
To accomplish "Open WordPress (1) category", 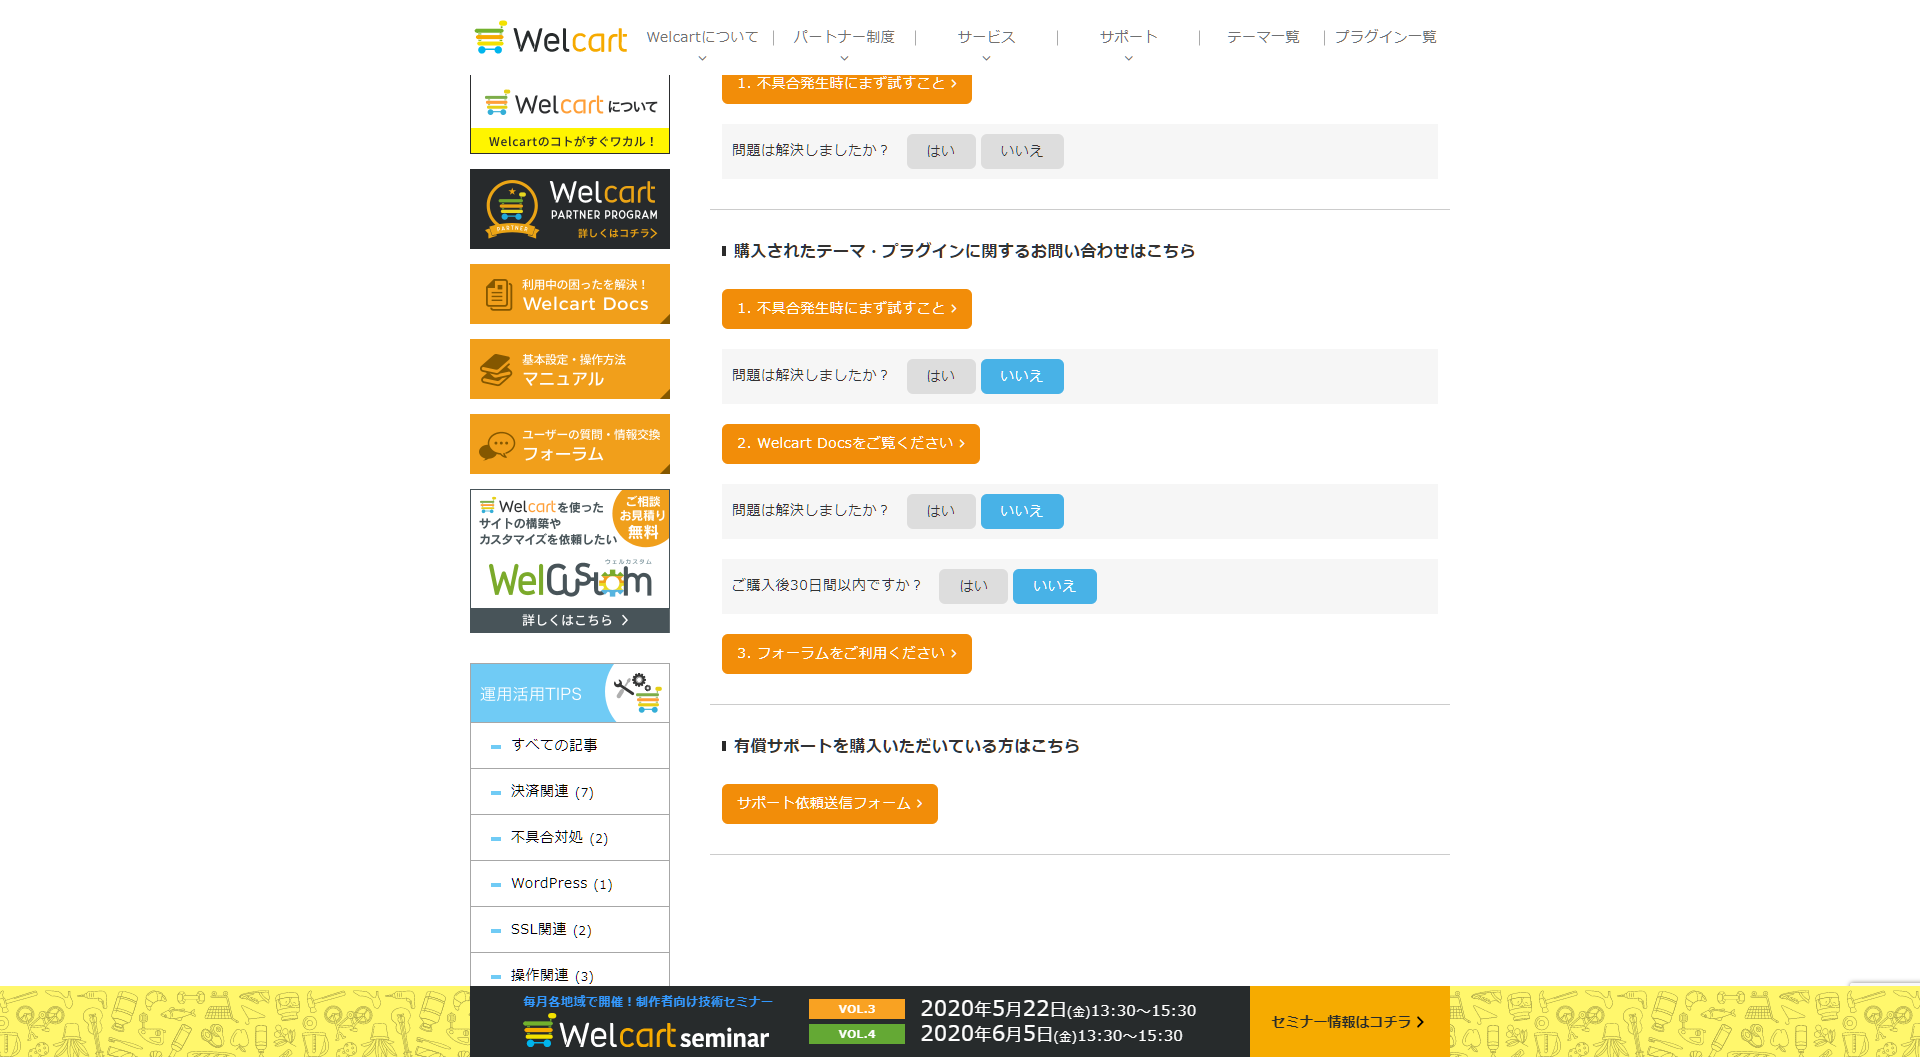I will click(570, 883).
